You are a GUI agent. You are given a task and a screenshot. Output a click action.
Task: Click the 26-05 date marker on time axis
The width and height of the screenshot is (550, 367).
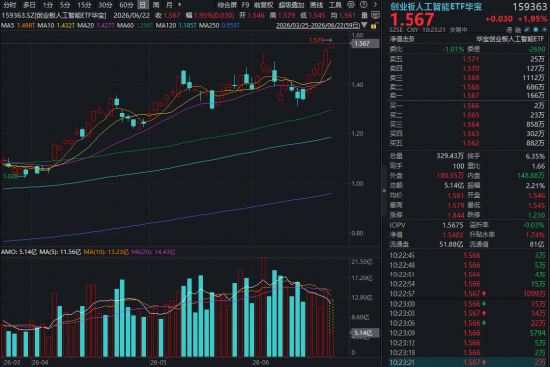click(158, 362)
